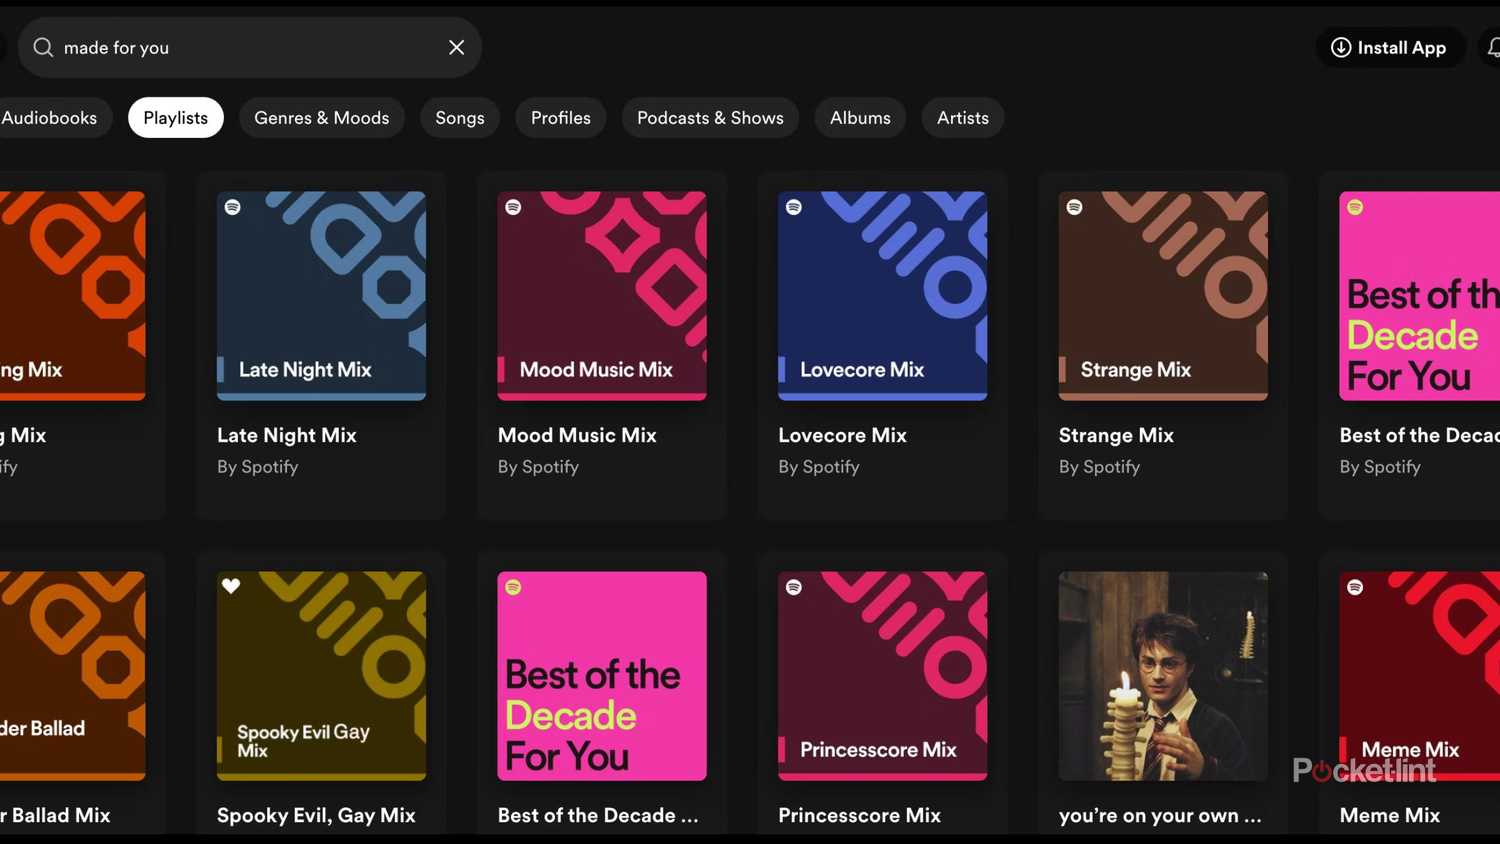Click the Spotify logo on Lovecore Mix cover
The height and width of the screenshot is (844, 1500).
coord(793,207)
